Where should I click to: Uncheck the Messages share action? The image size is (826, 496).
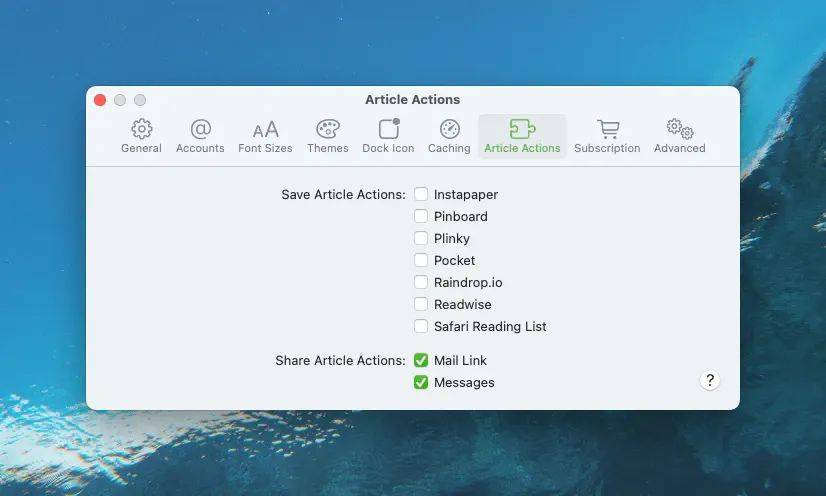coord(422,383)
